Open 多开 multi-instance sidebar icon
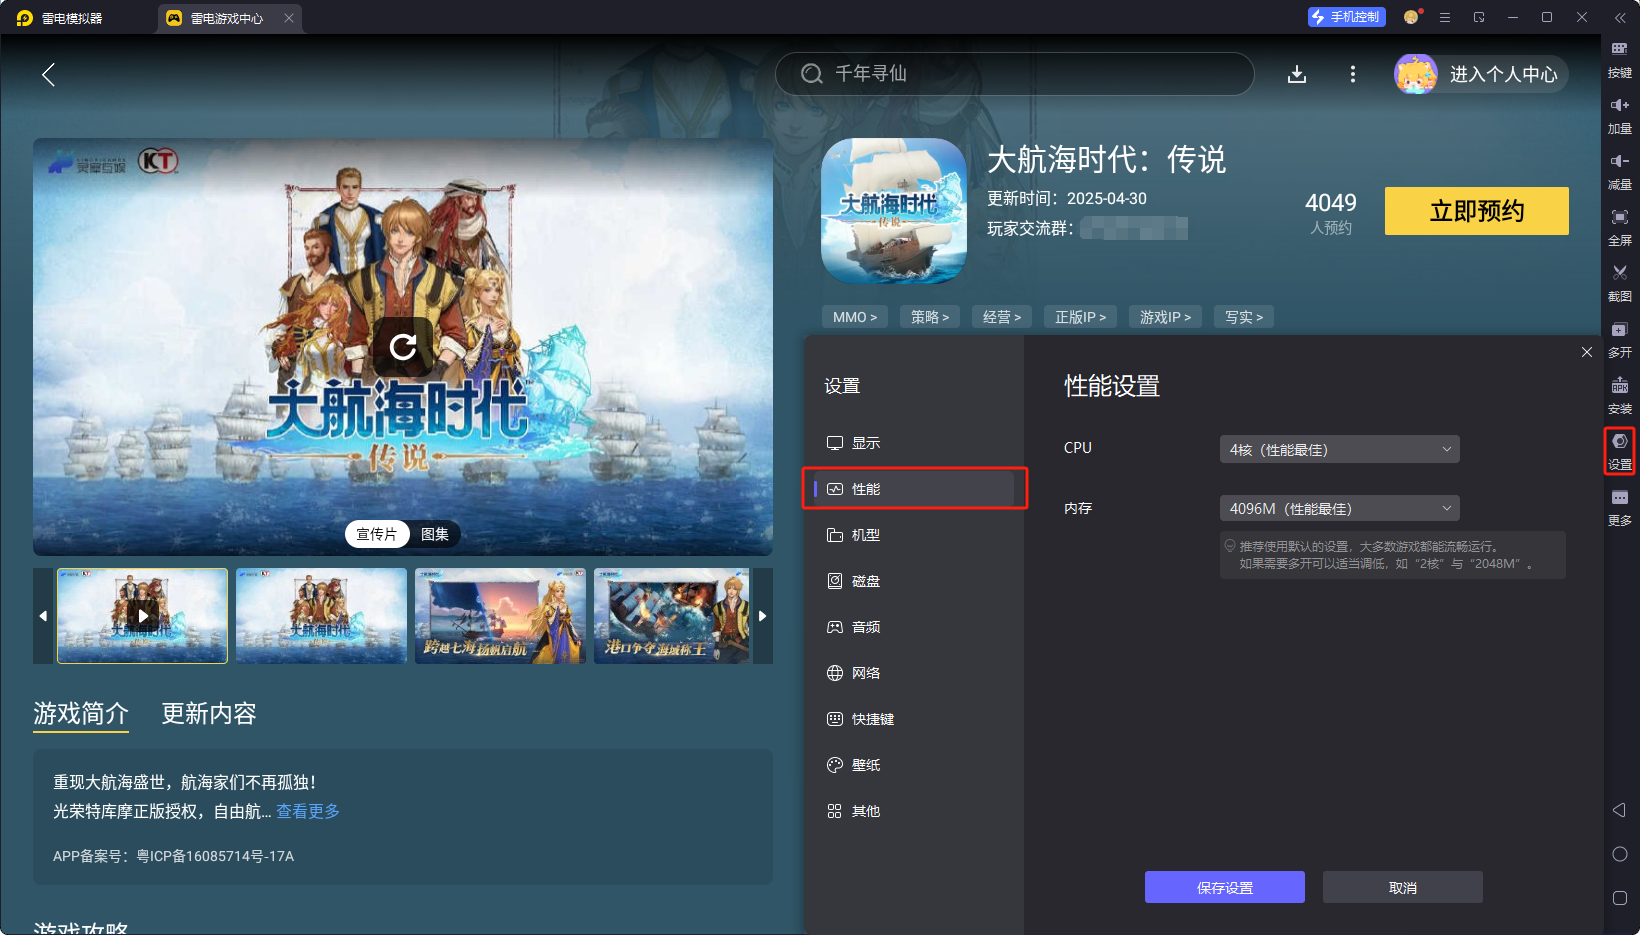Screen dimensions: 1640x935 point(1619,339)
